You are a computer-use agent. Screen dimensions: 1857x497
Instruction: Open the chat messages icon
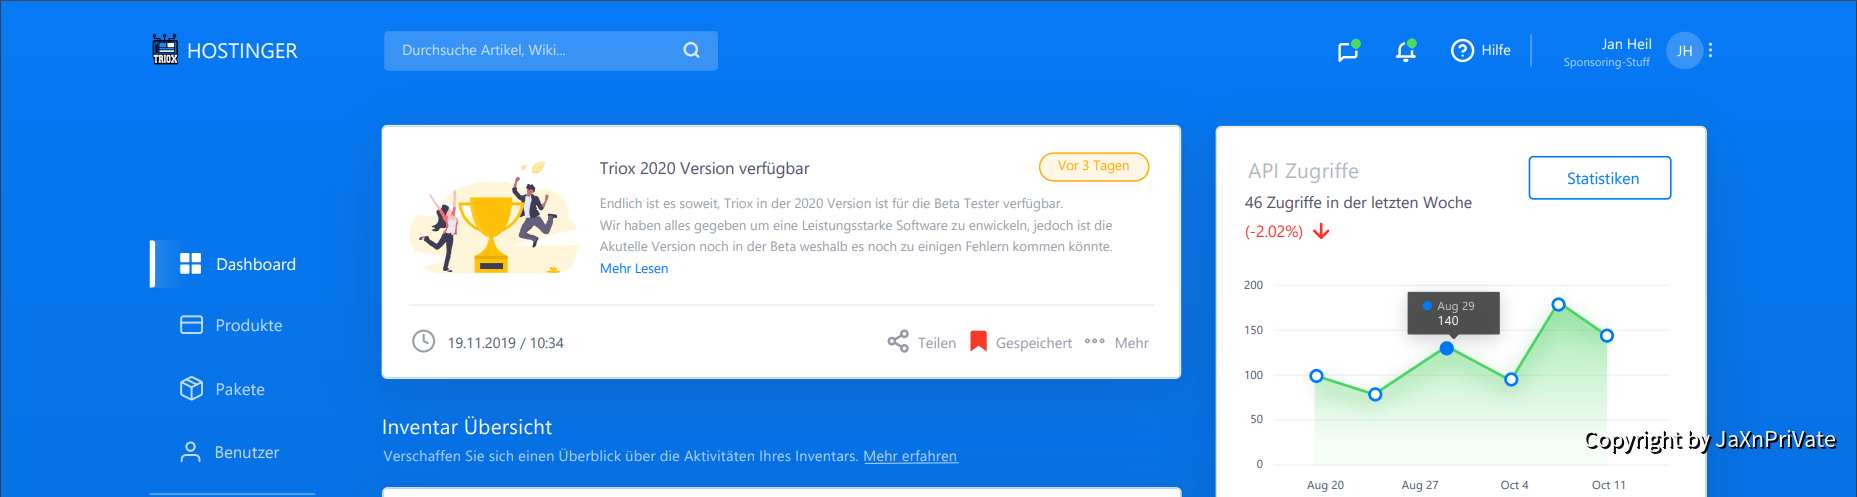click(1348, 51)
